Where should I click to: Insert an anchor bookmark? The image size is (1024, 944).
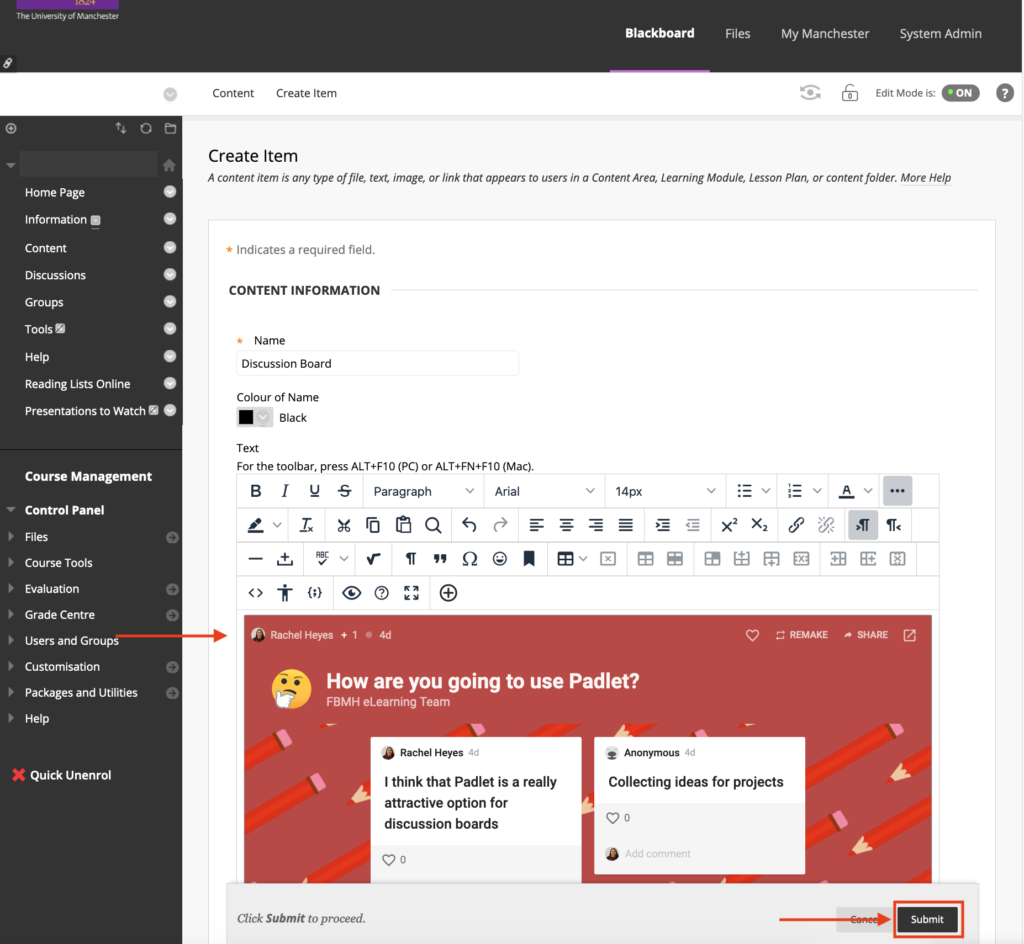click(x=529, y=559)
